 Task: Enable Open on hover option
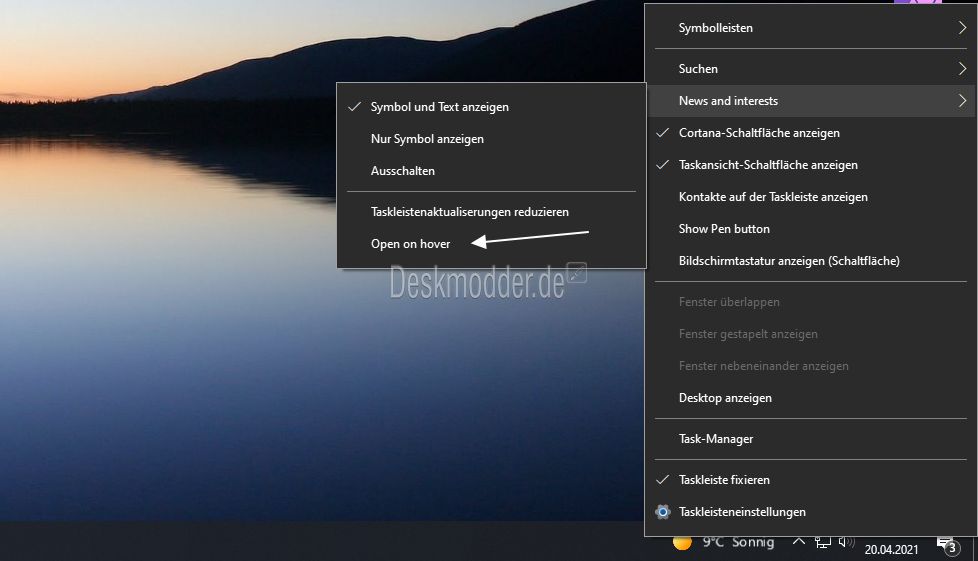491,243
